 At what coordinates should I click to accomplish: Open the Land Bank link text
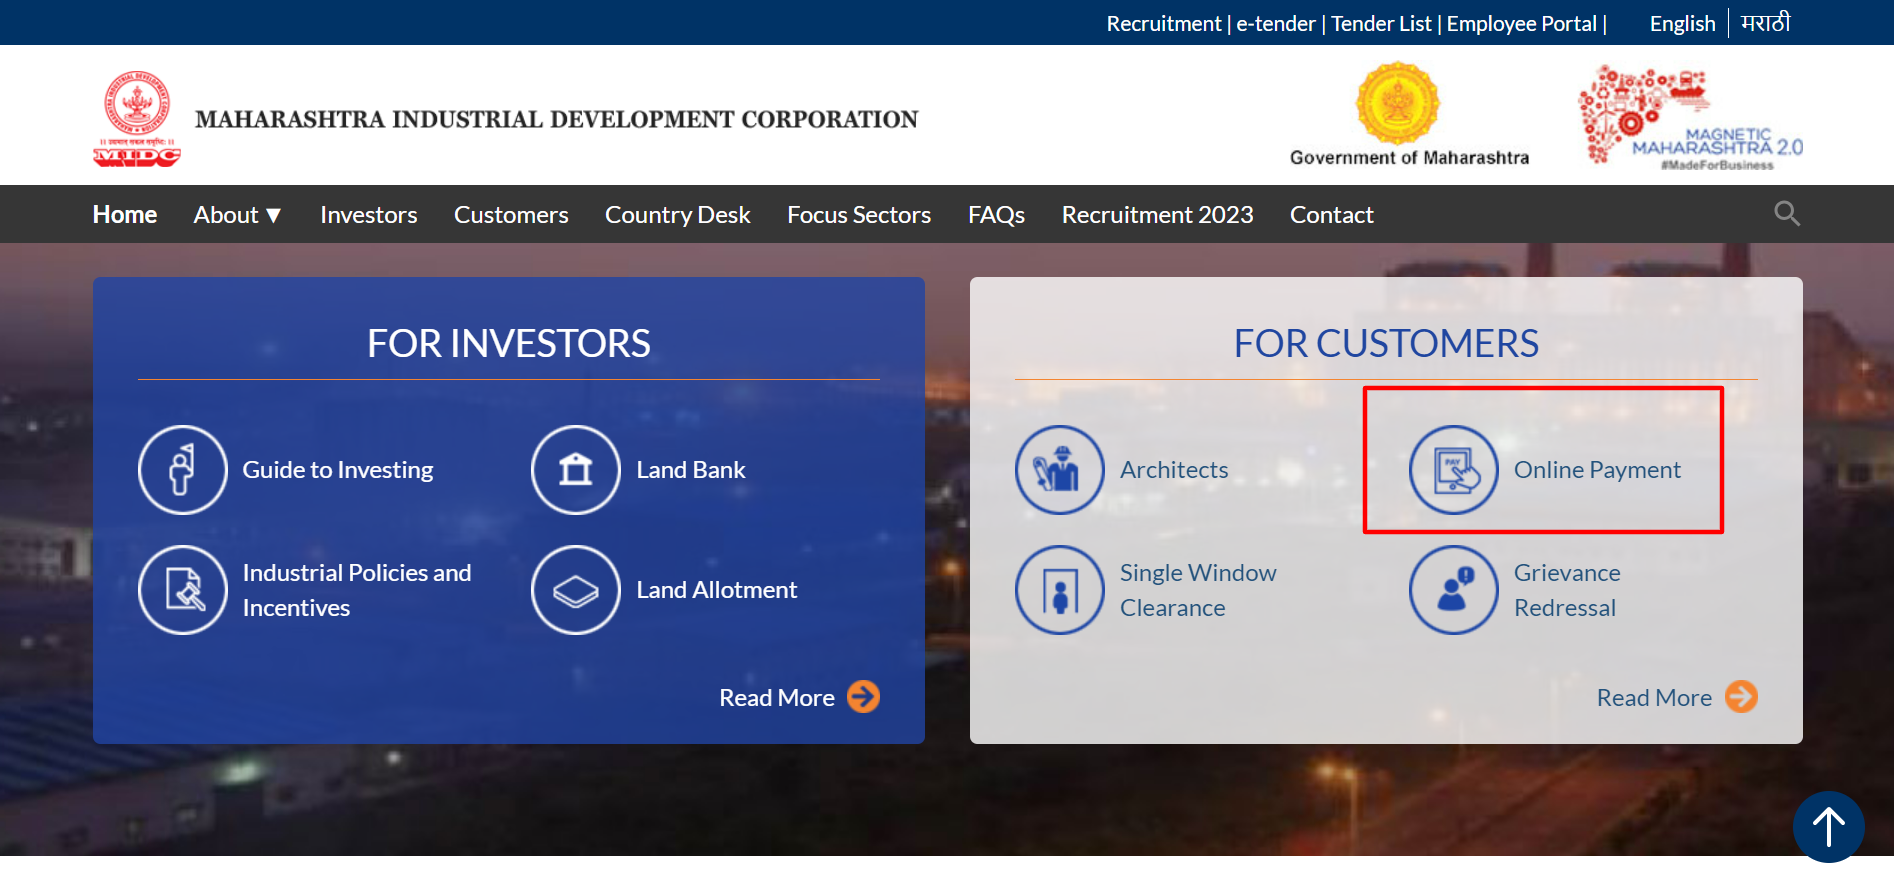pyautogui.click(x=691, y=470)
